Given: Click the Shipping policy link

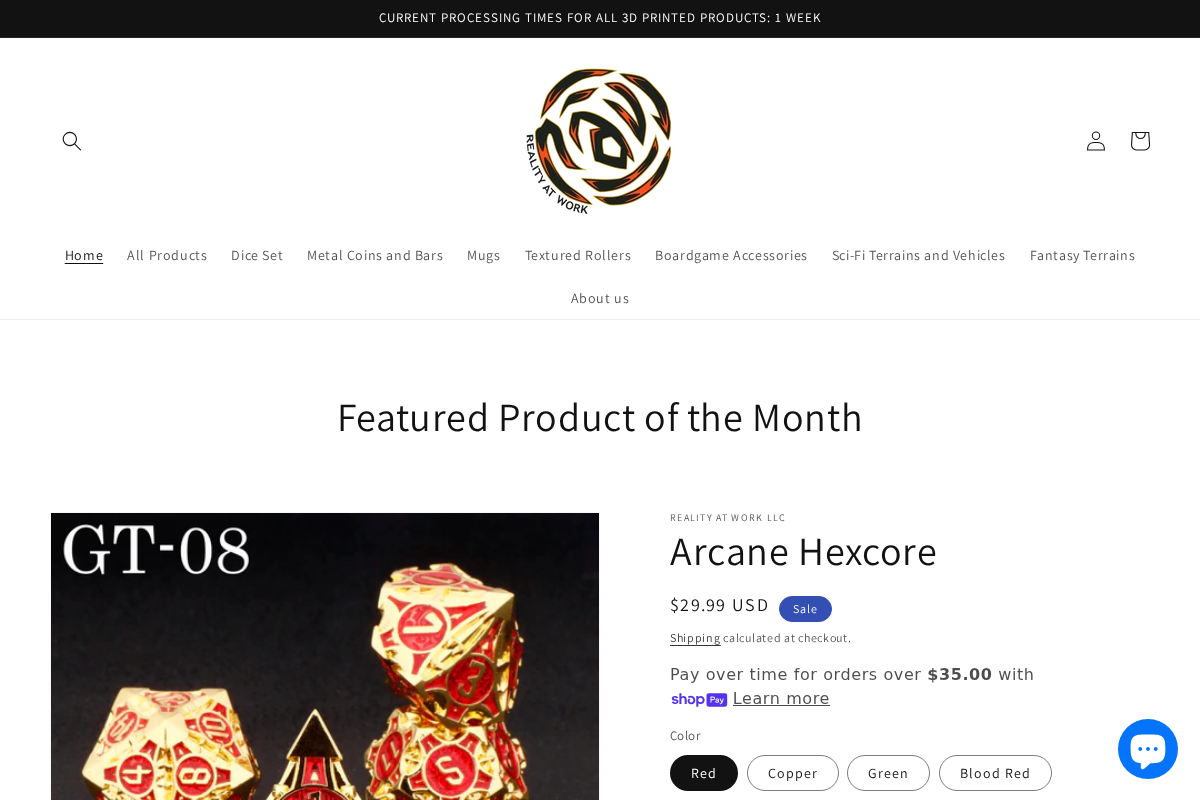Looking at the screenshot, I should [x=695, y=638].
